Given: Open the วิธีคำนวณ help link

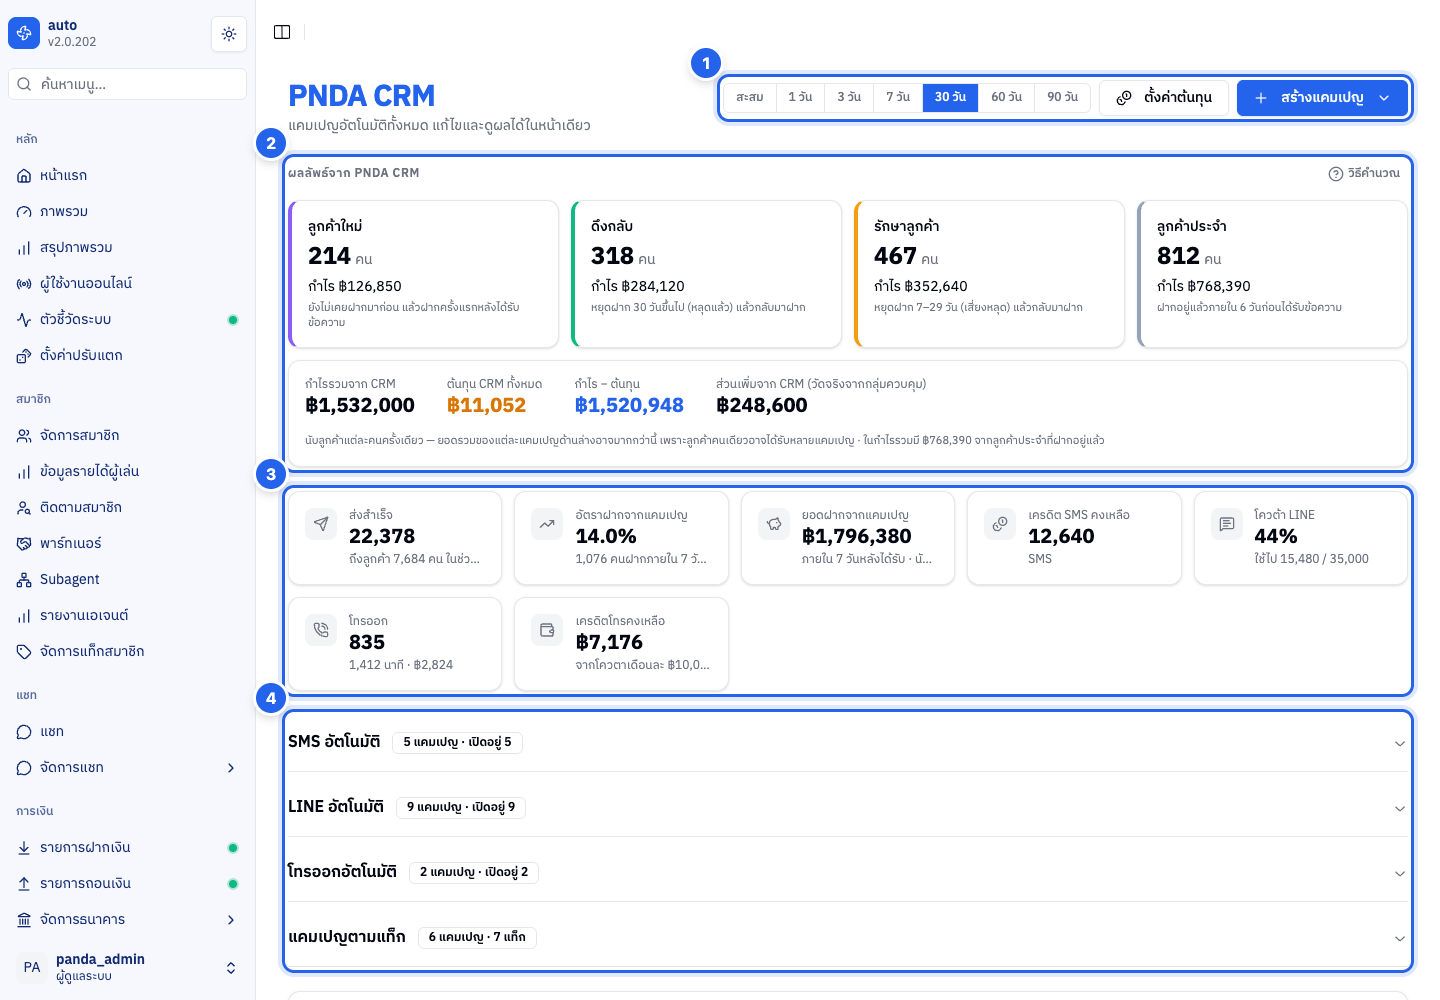Looking at the screenshot, I should coord(1364,173).
